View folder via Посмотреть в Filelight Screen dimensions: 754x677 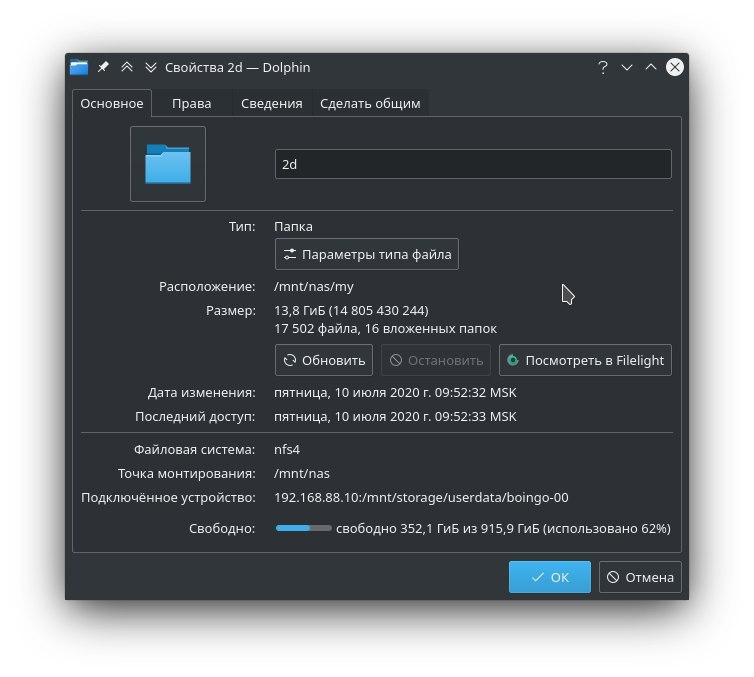(x=585, y=360)
